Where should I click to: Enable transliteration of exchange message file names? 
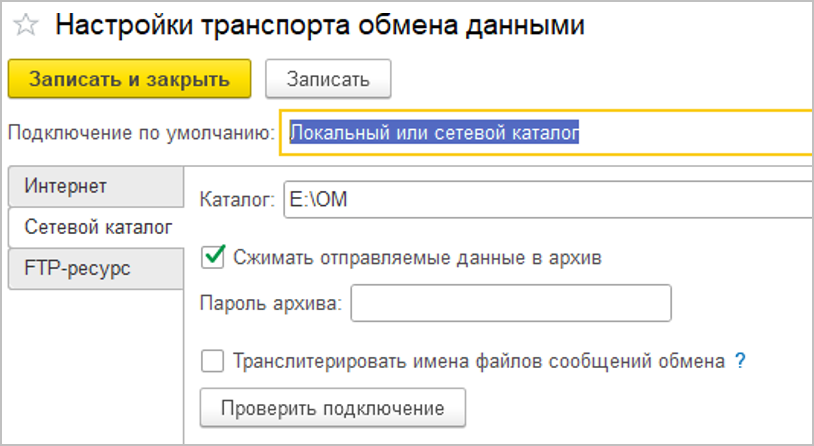pos(212,361)
